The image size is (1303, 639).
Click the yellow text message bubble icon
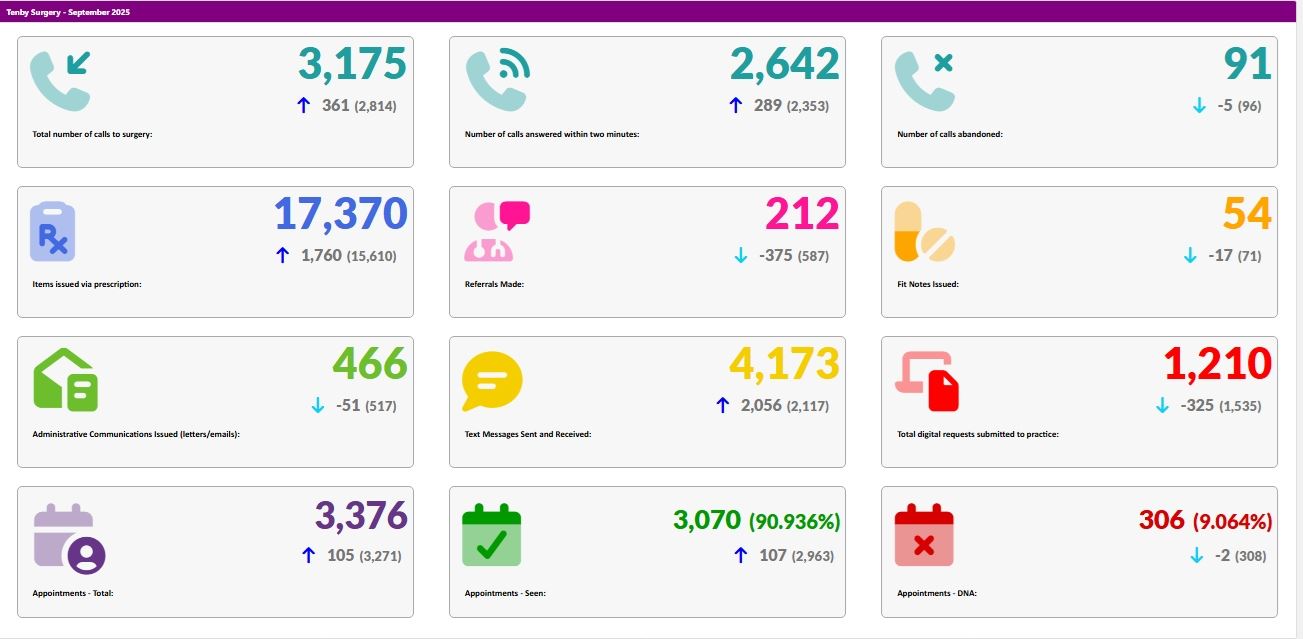(x=492, y=381)
